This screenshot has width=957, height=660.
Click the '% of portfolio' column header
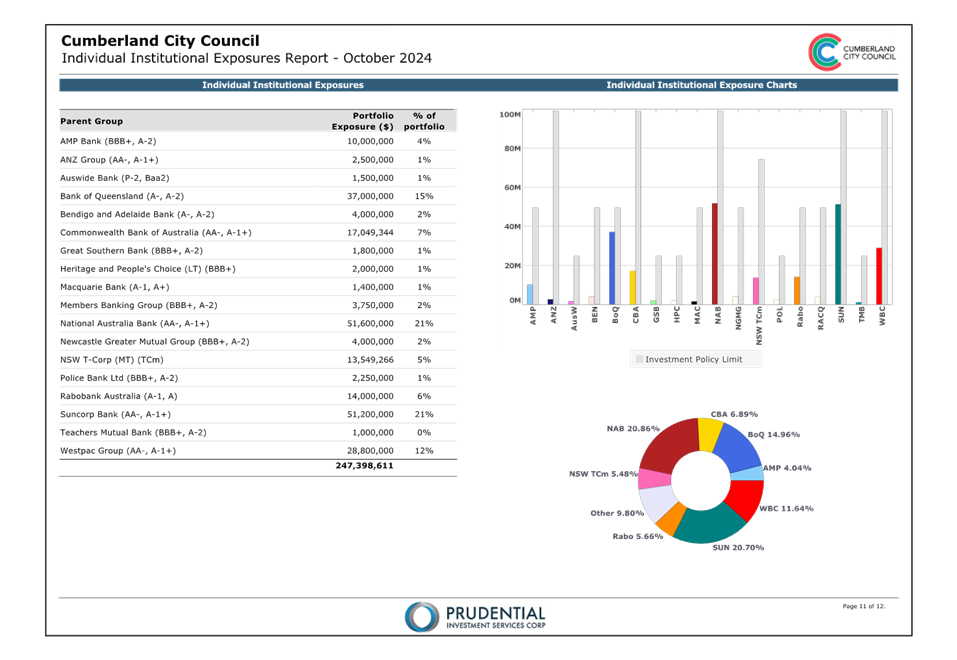(x=424, y=121)
